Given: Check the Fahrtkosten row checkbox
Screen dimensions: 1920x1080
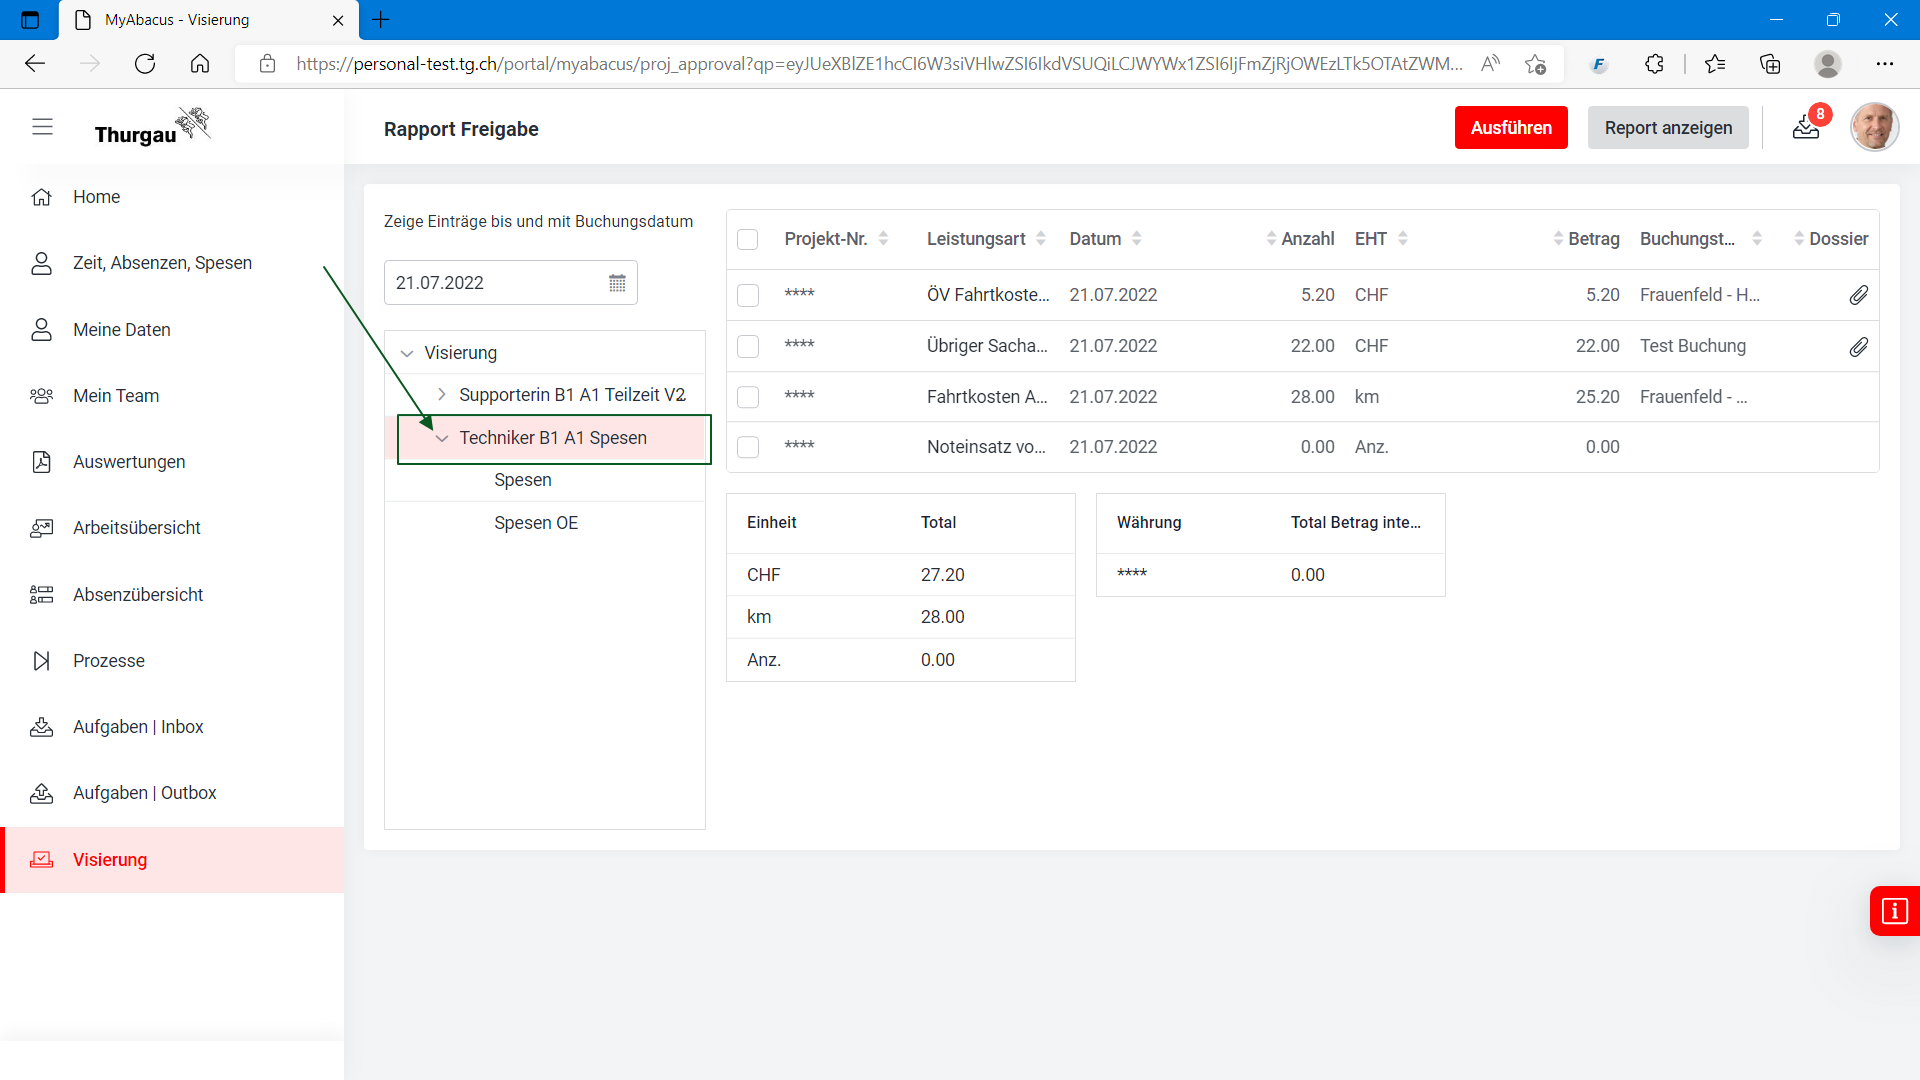Looking at the screenshot, I should 748,397.
